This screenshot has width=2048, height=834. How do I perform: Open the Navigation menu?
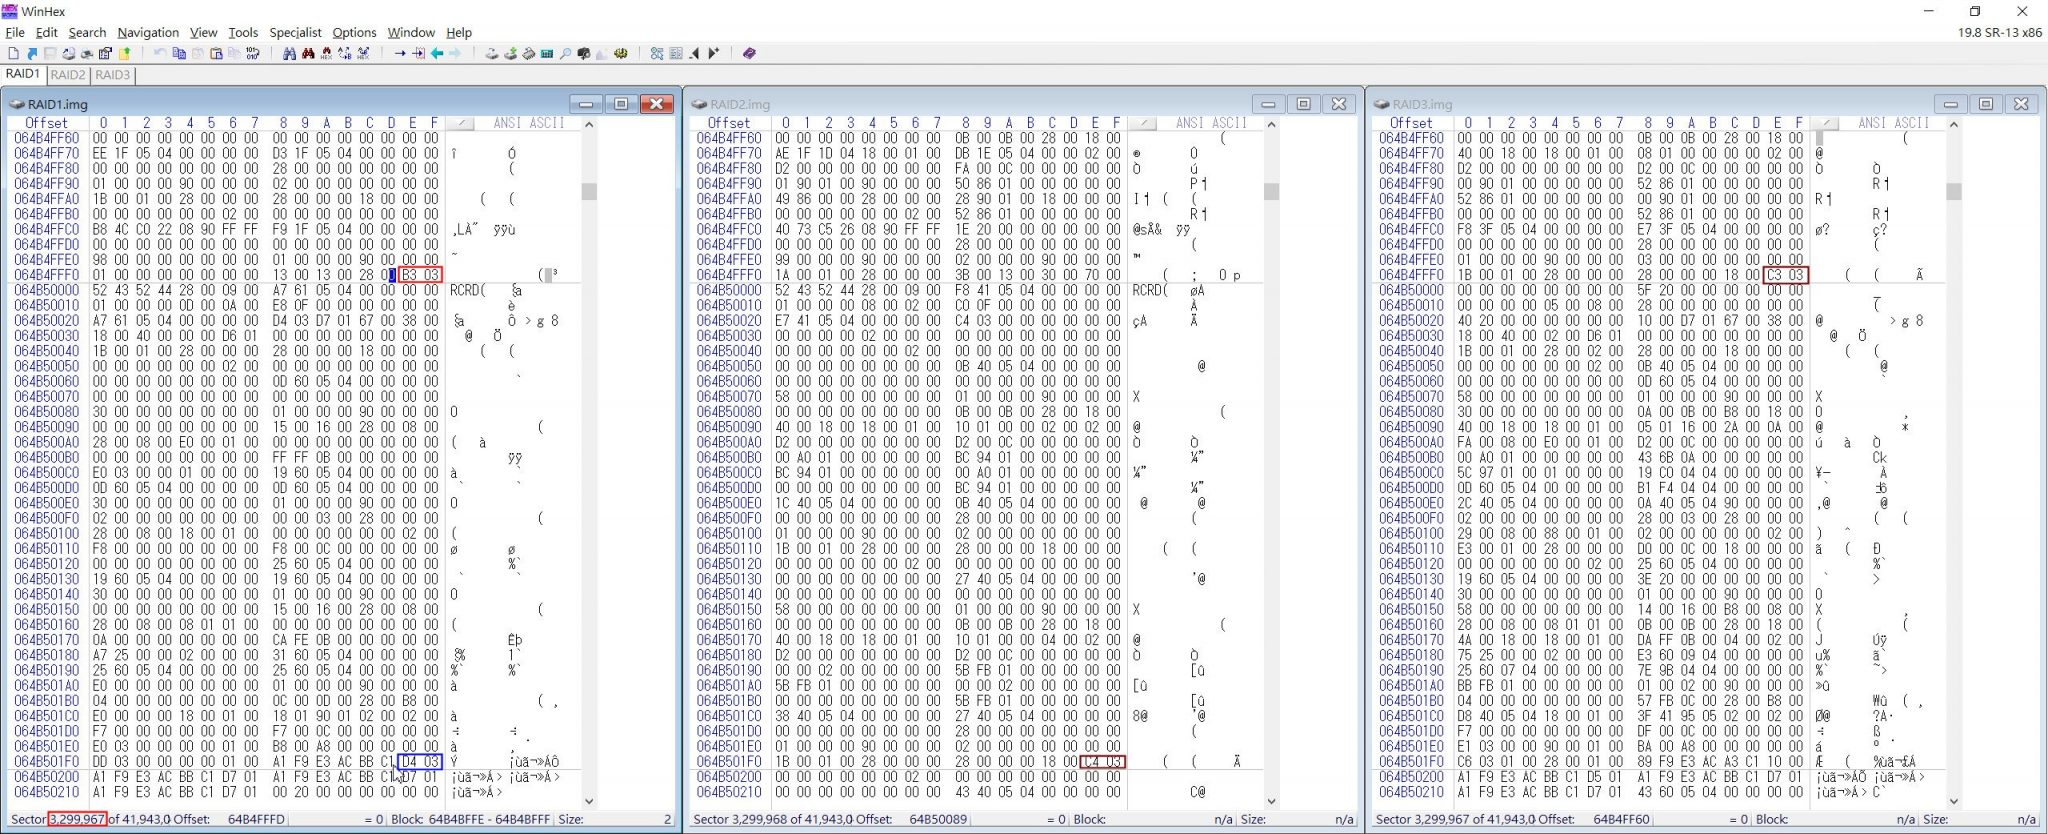pos(148,32)
